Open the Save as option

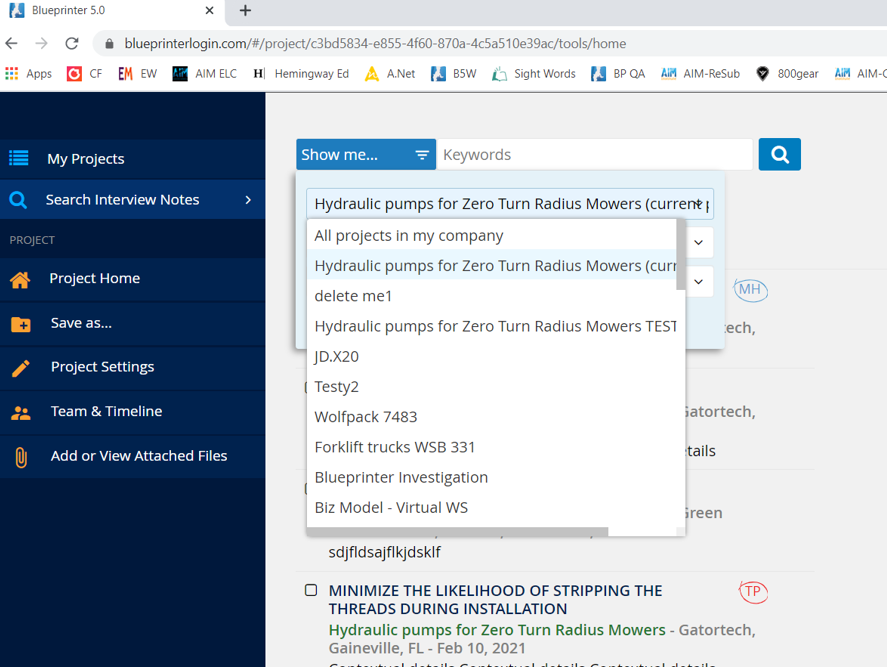pos(132,324)
